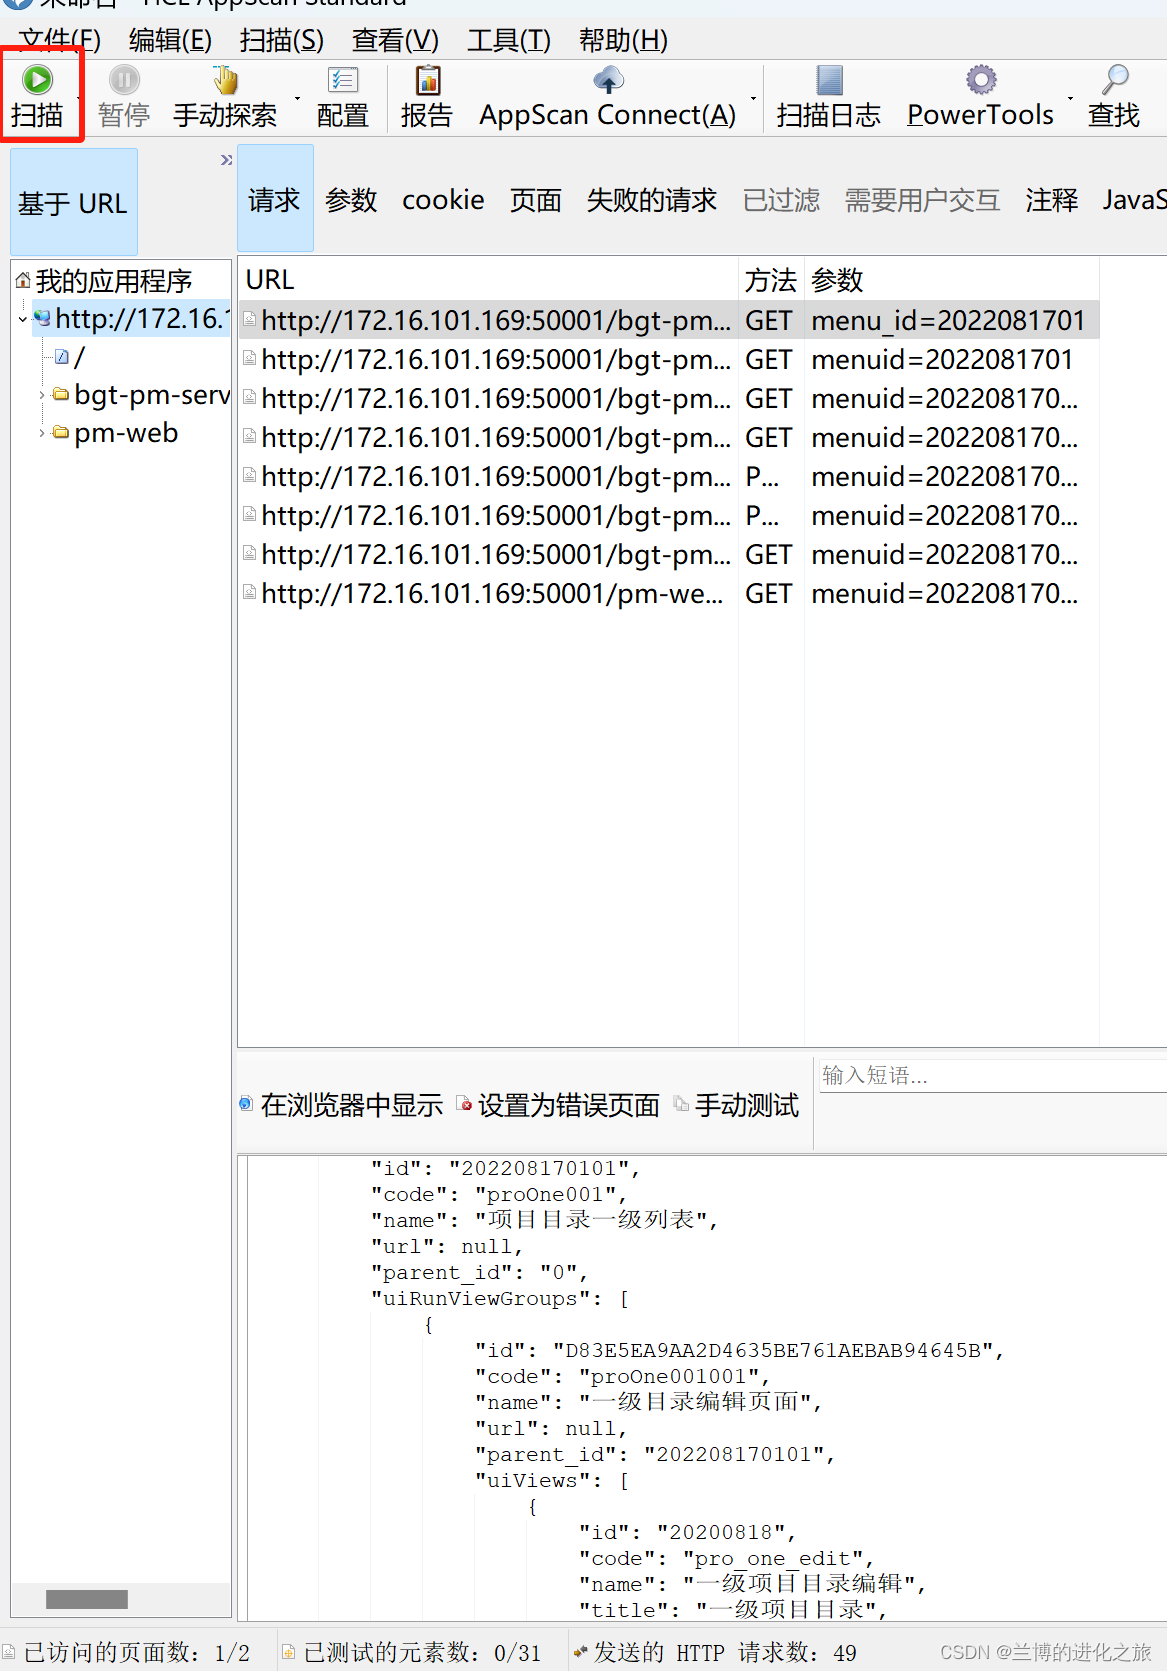Open the Tools (工具) menu
This screenshot has height=1671, width=1167.
tap(509, 40)
